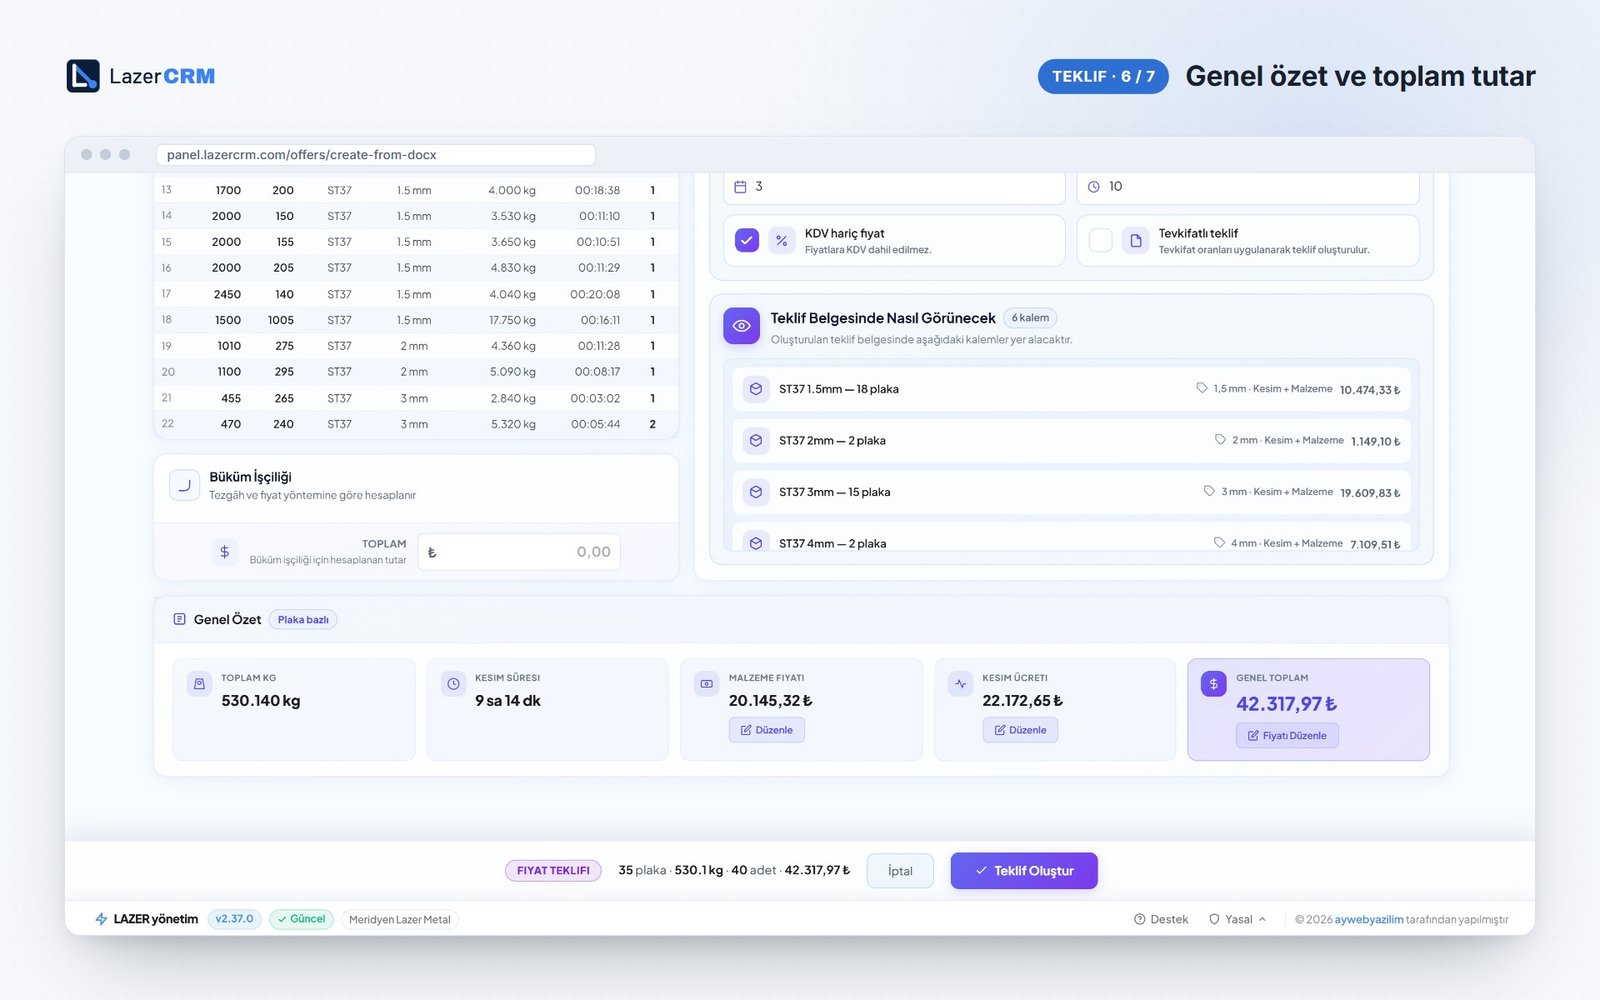Click the percent icon for KDV hariç fiyat
The width and height of the screenshot is (1600, 1000).
point(782,241)
